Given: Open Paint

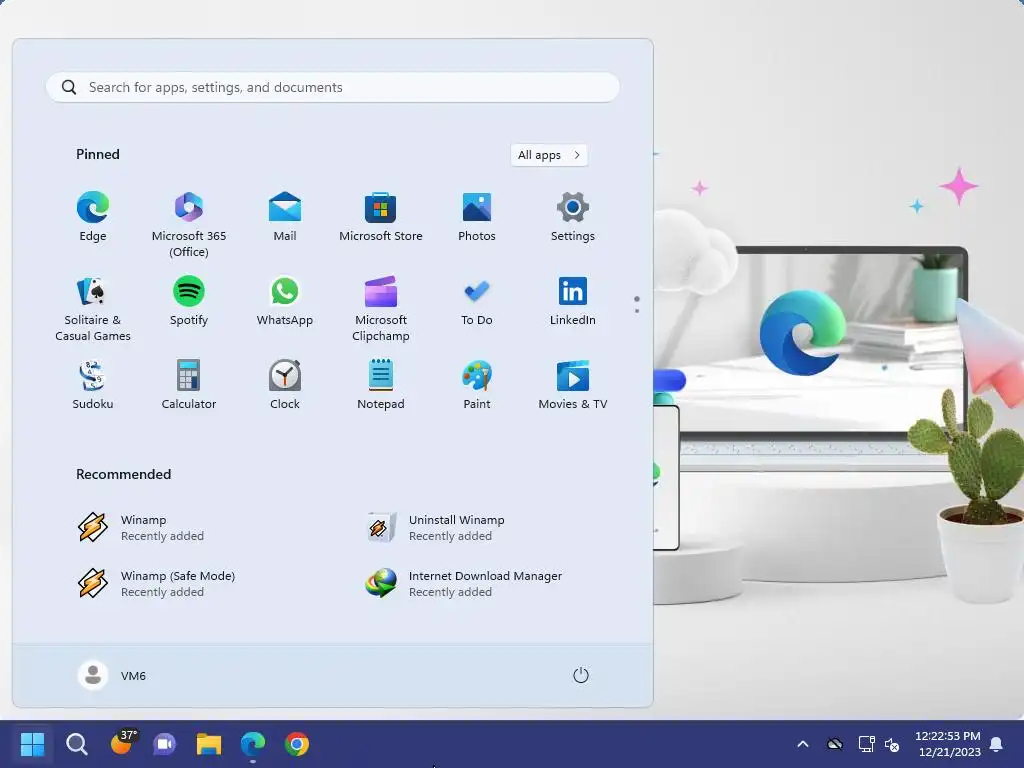Looking at the screenshot, I should pyautogui.click(x=477, y=385).
